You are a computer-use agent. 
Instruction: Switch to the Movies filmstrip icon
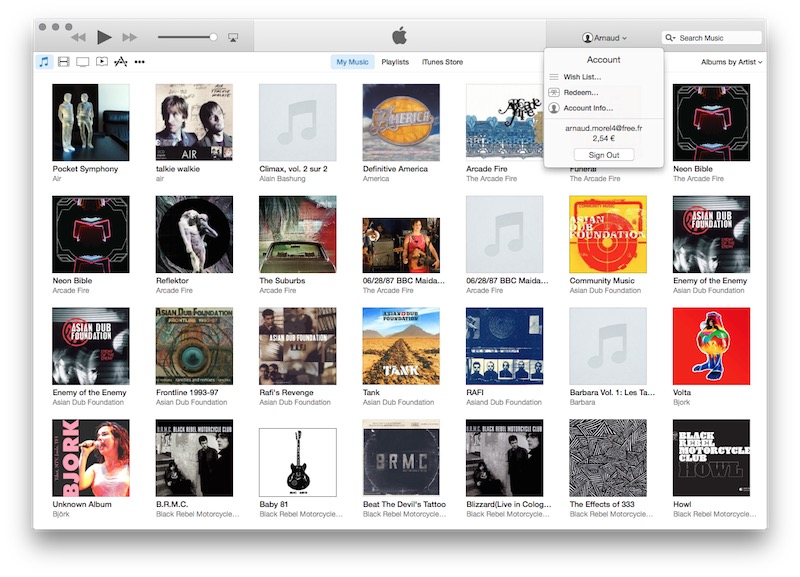(64, 62)
